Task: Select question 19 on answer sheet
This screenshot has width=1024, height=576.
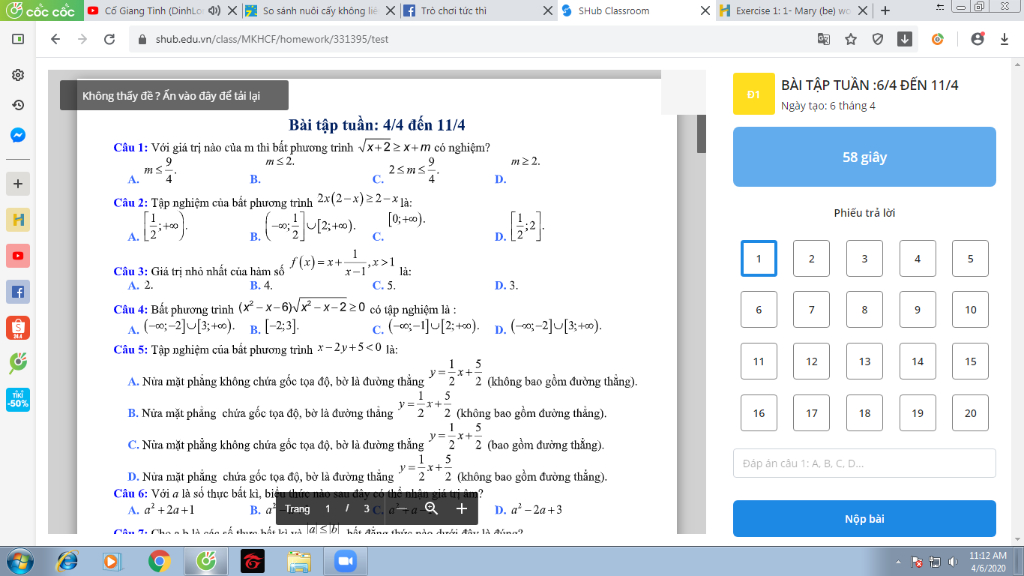Action: (x=917, y=413)
